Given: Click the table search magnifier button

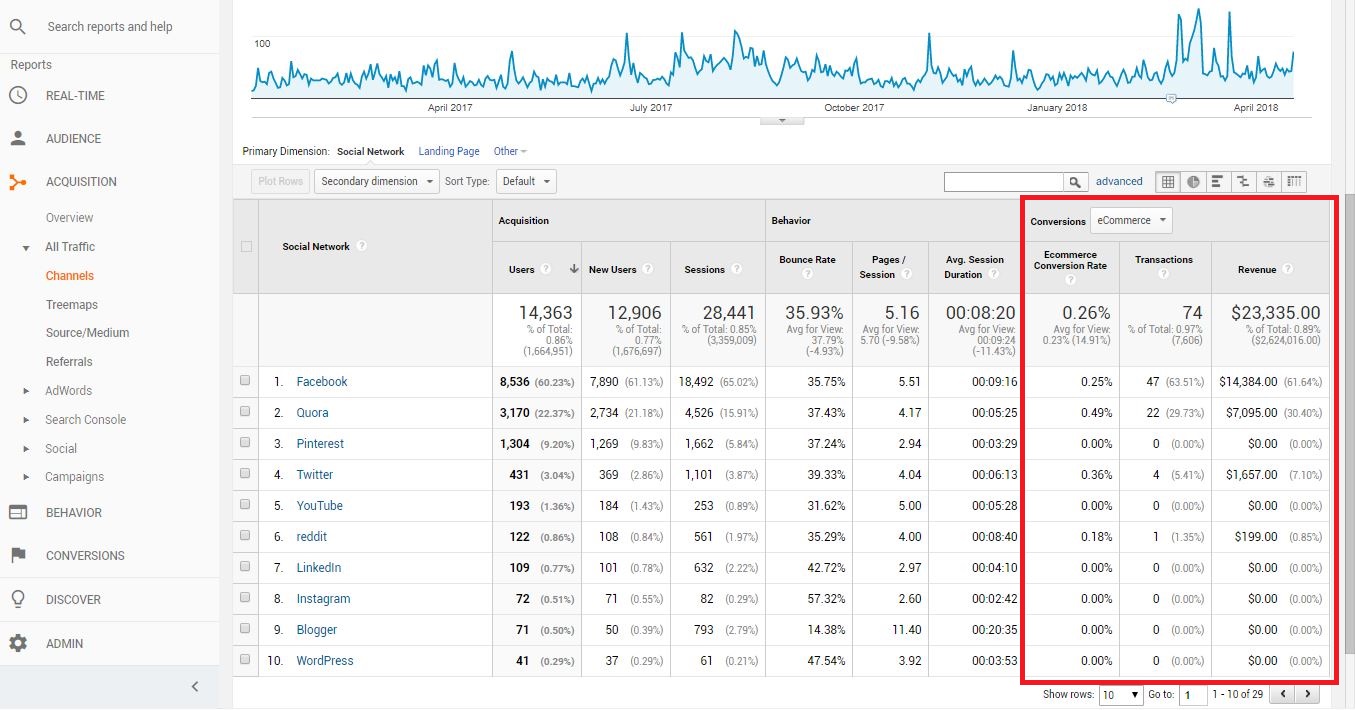Looking at the screenshot, I should click(x=1075, y=182).
